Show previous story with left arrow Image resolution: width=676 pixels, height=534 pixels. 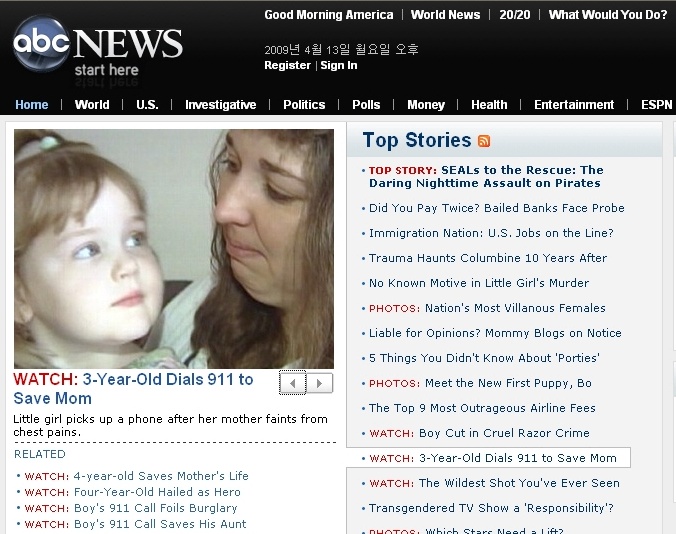[293, 383]
